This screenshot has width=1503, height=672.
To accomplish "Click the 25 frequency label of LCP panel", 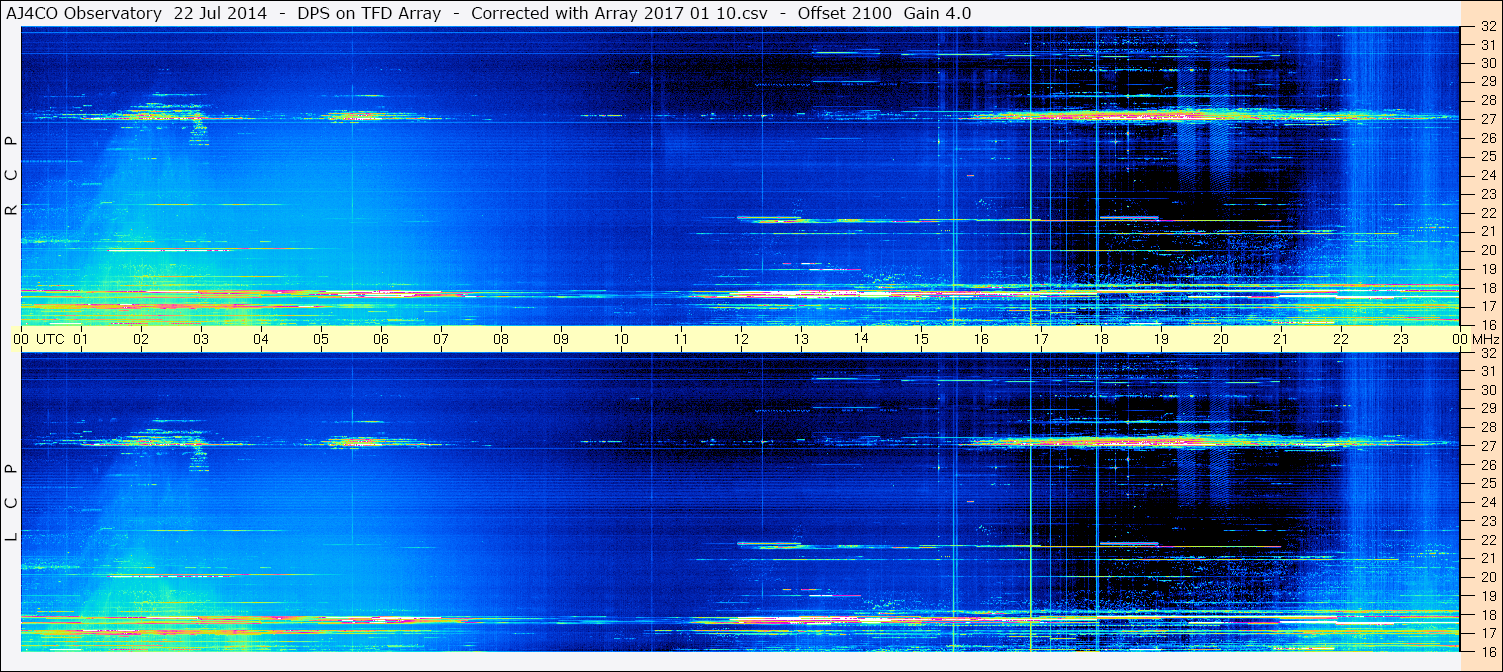I will [x=1487, y=484].
